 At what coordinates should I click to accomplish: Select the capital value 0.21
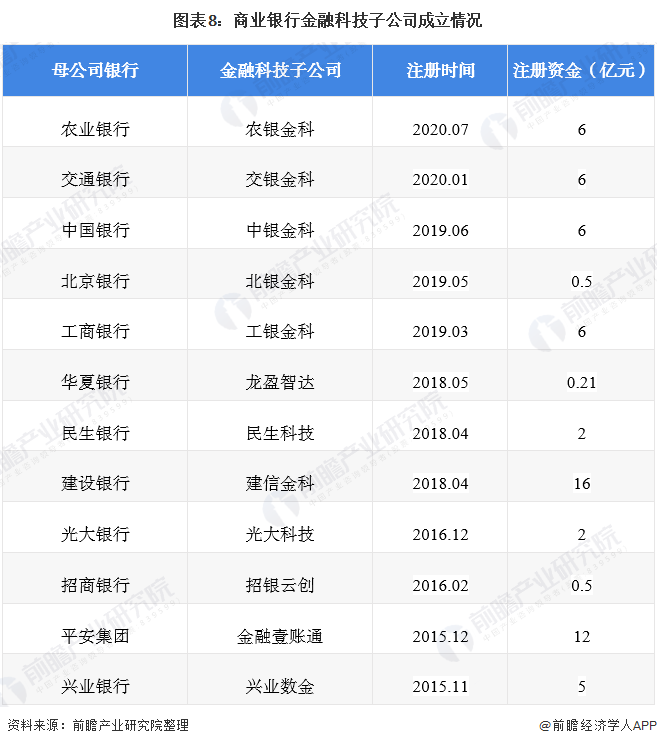tap(581, 382)
